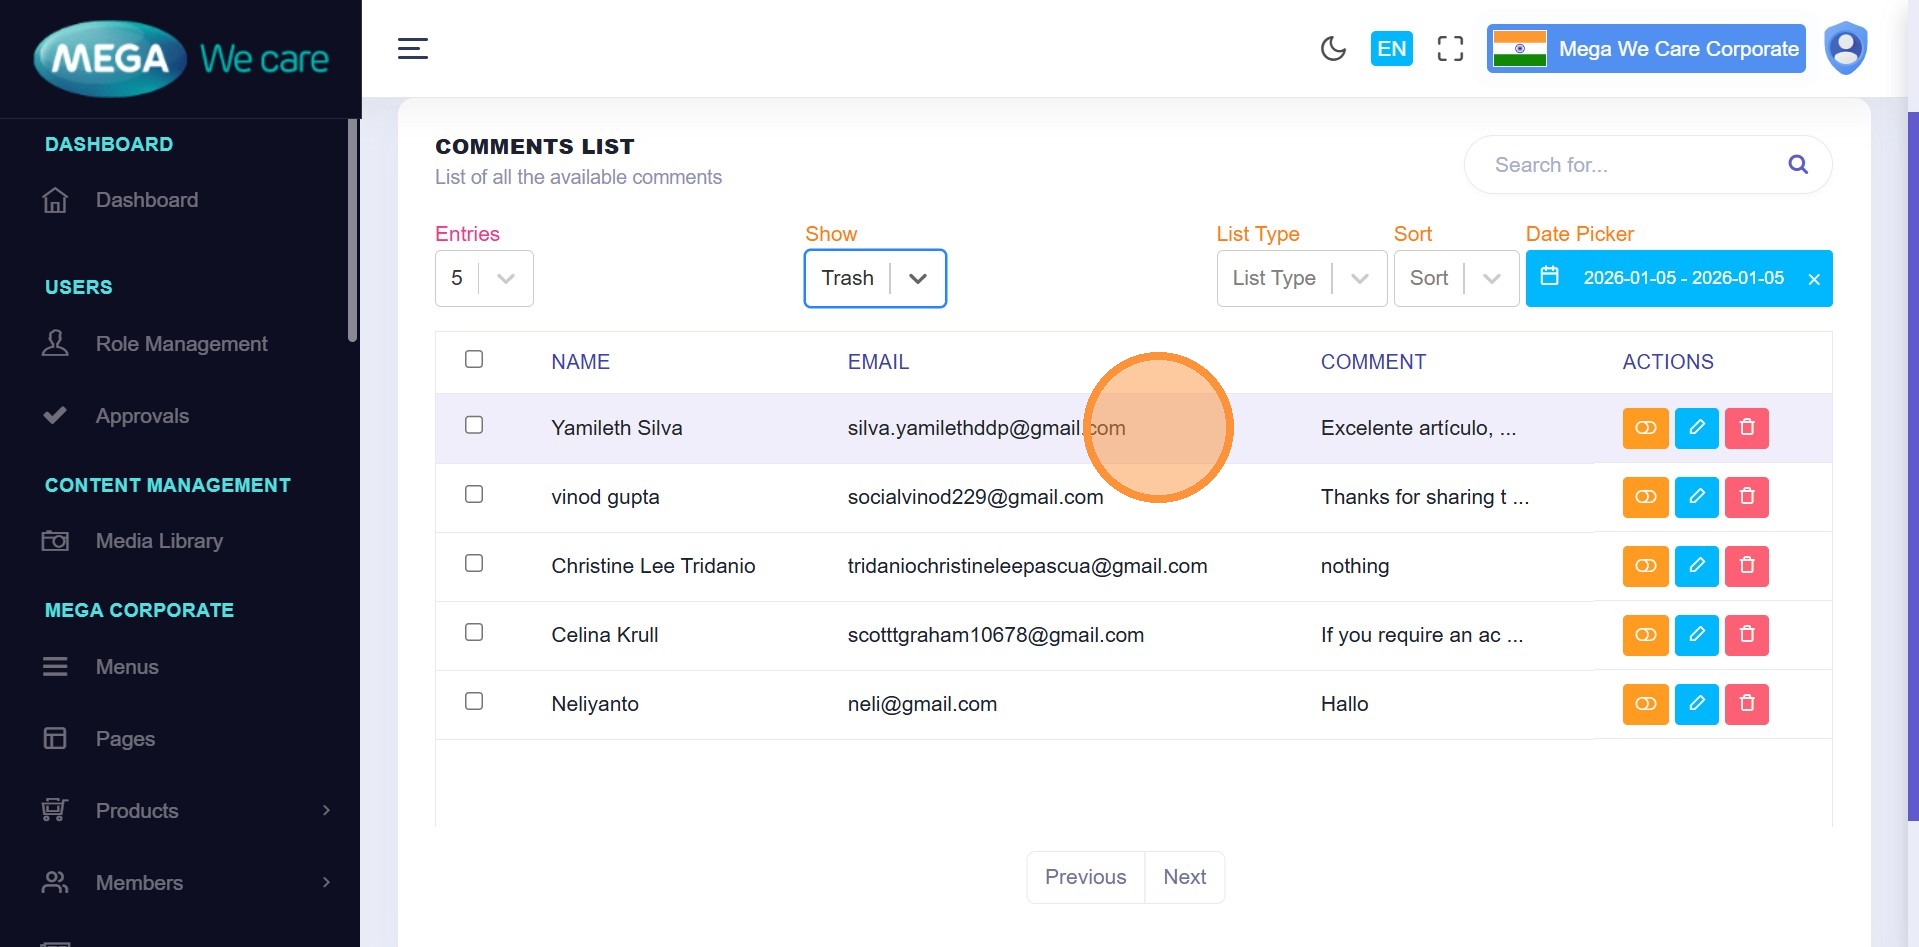Enter fullscreen mode using header icon

point(1450,49)
